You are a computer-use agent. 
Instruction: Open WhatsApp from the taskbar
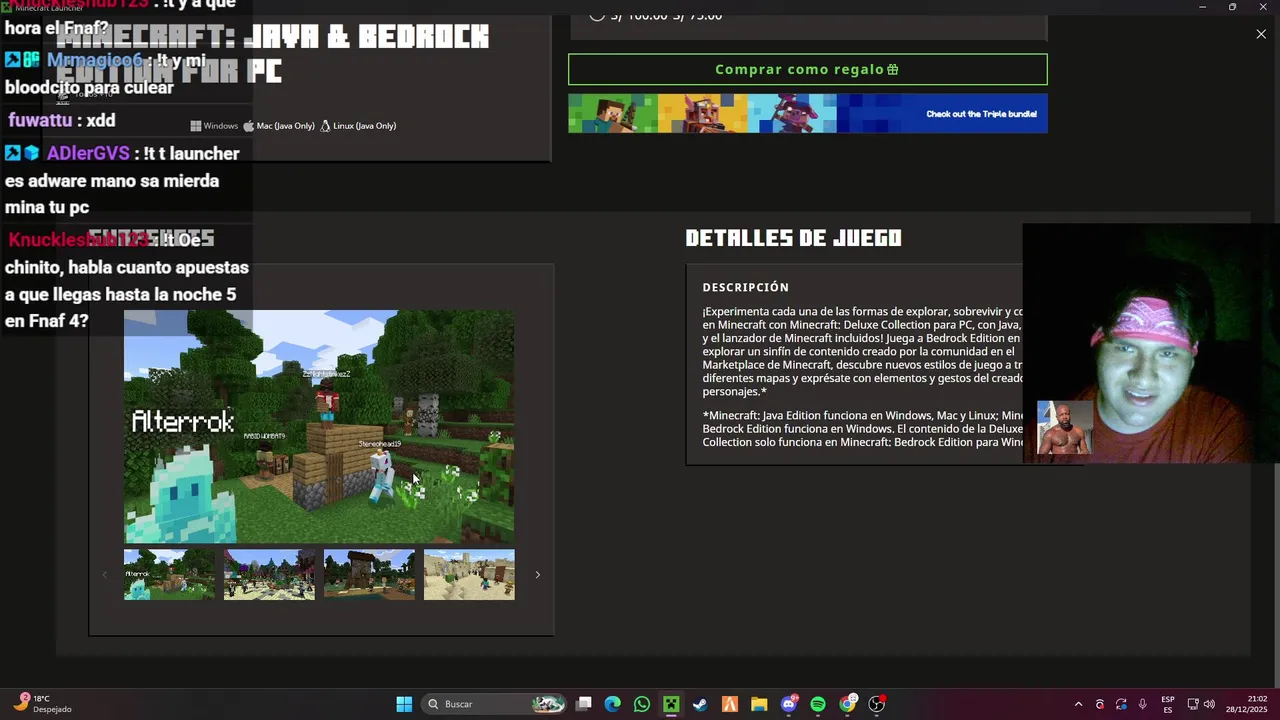(642, 704)
